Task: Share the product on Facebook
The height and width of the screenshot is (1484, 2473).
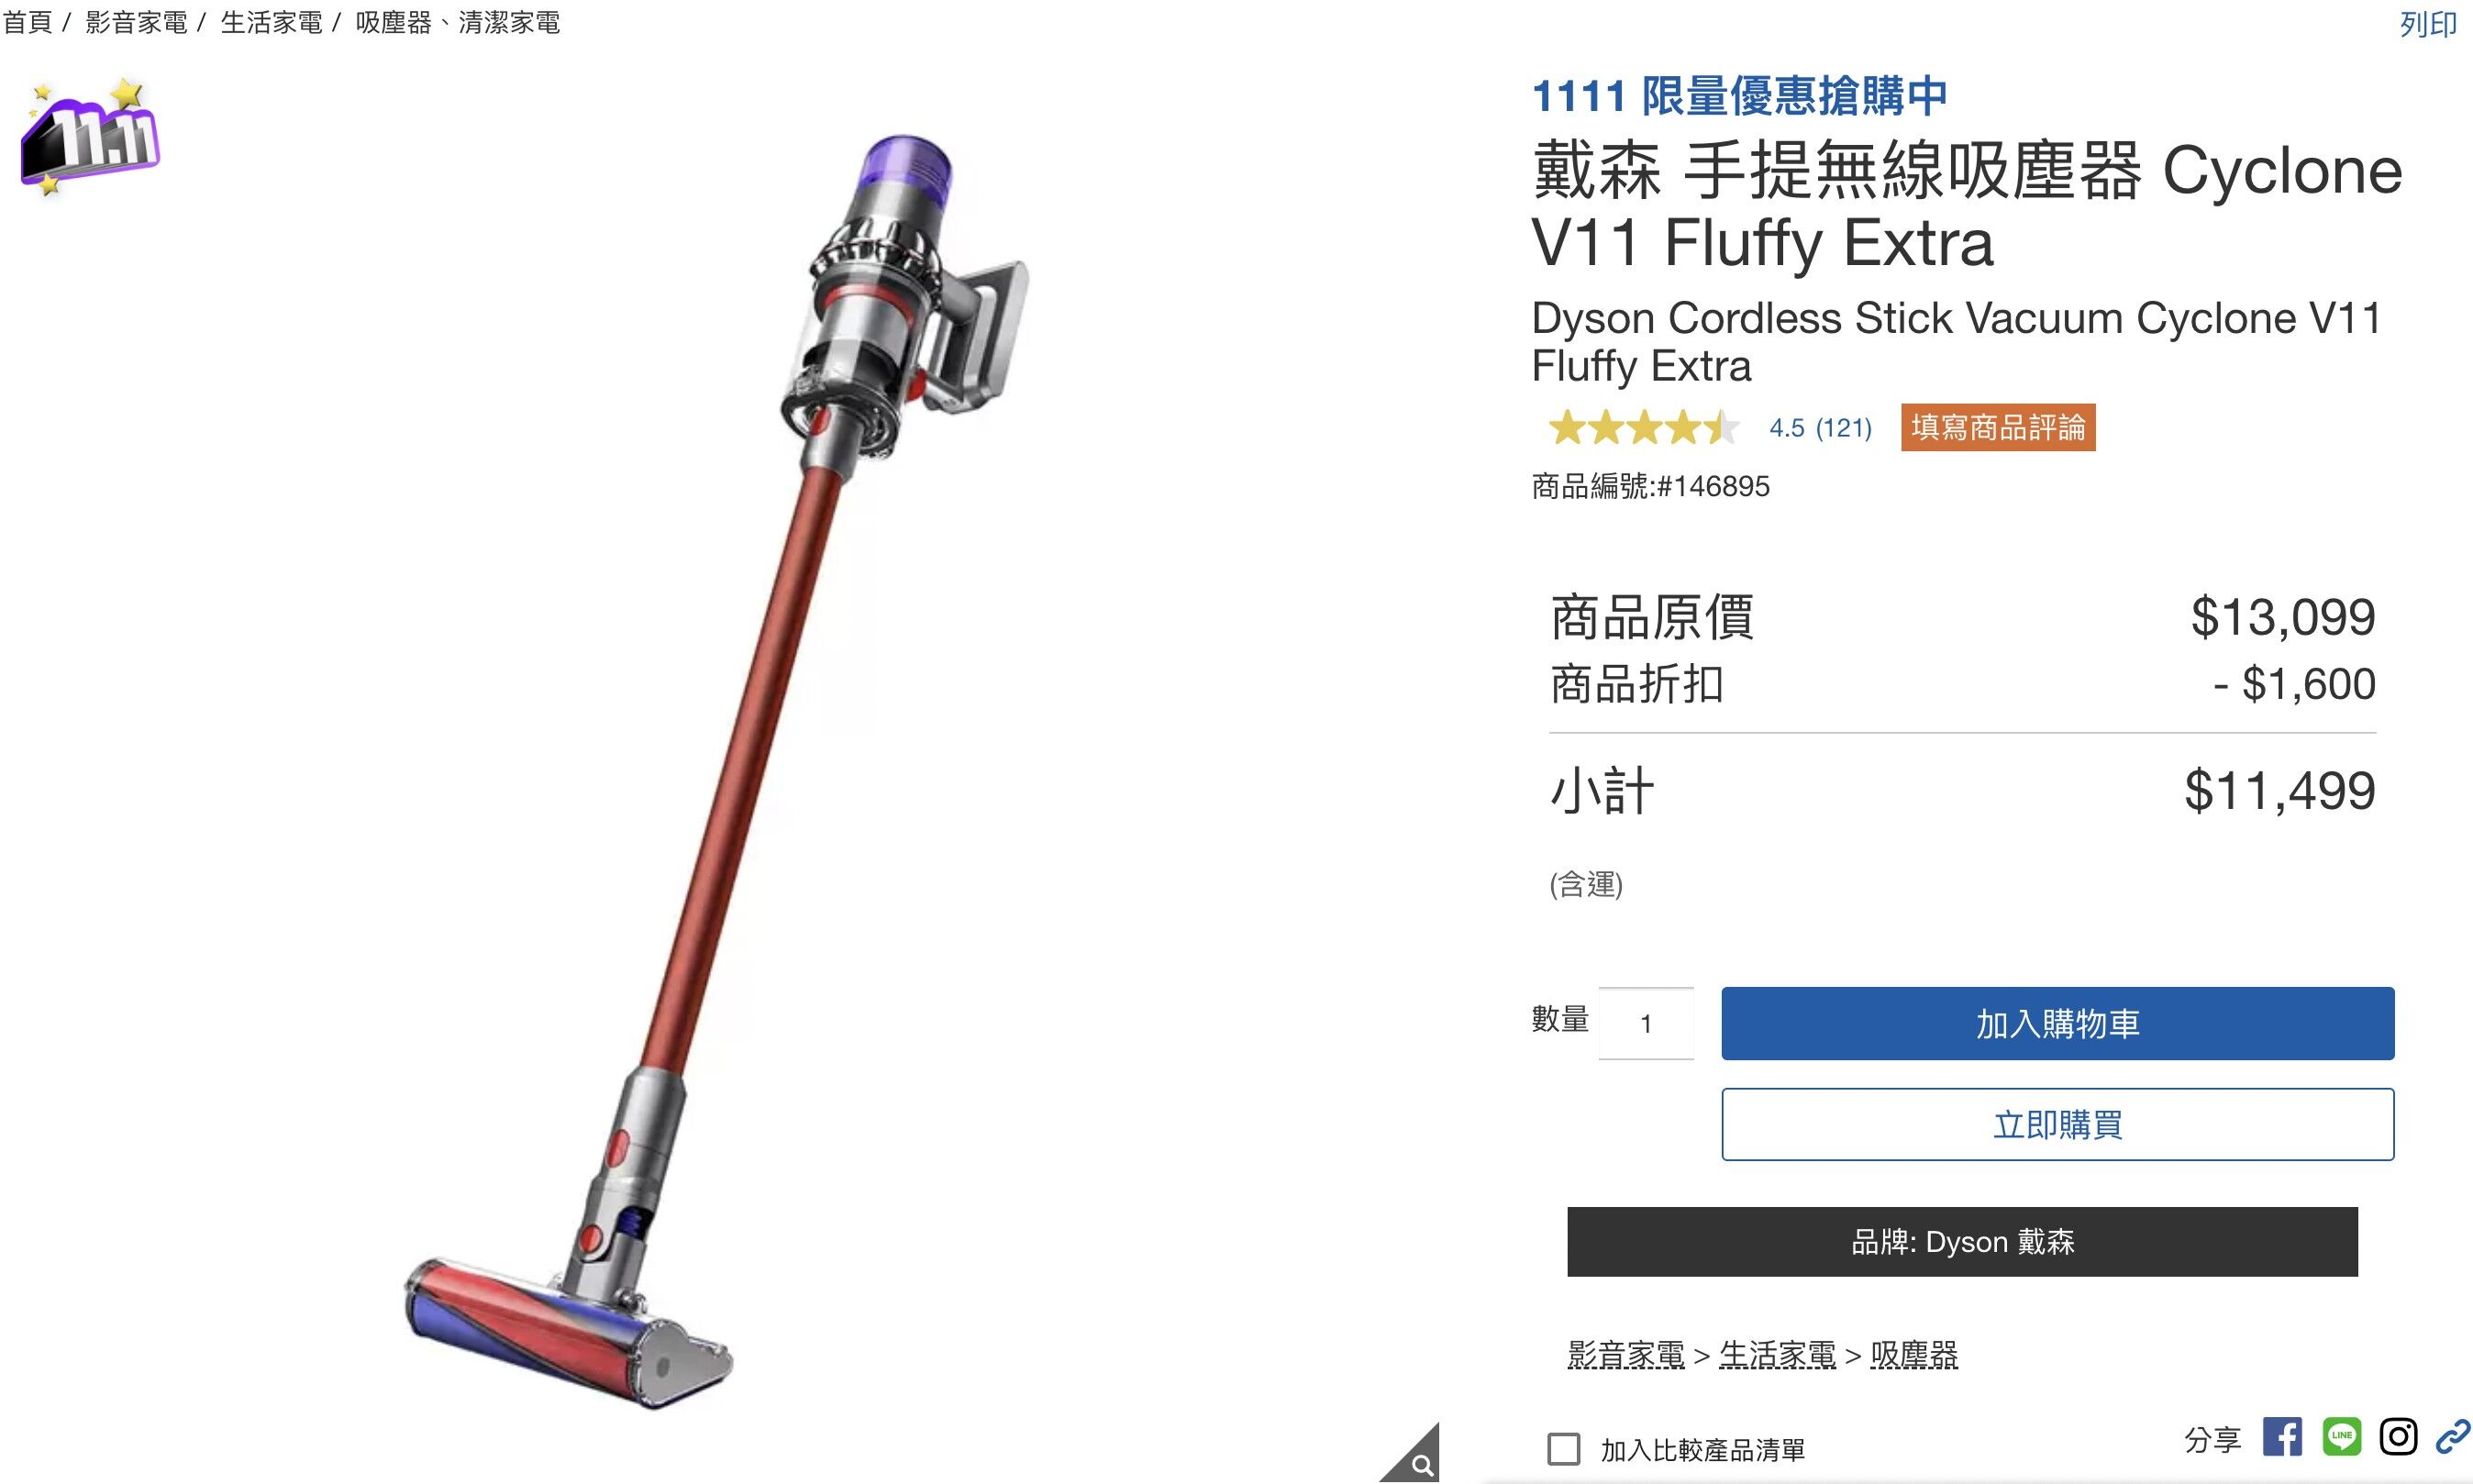Action: 2282,1437
